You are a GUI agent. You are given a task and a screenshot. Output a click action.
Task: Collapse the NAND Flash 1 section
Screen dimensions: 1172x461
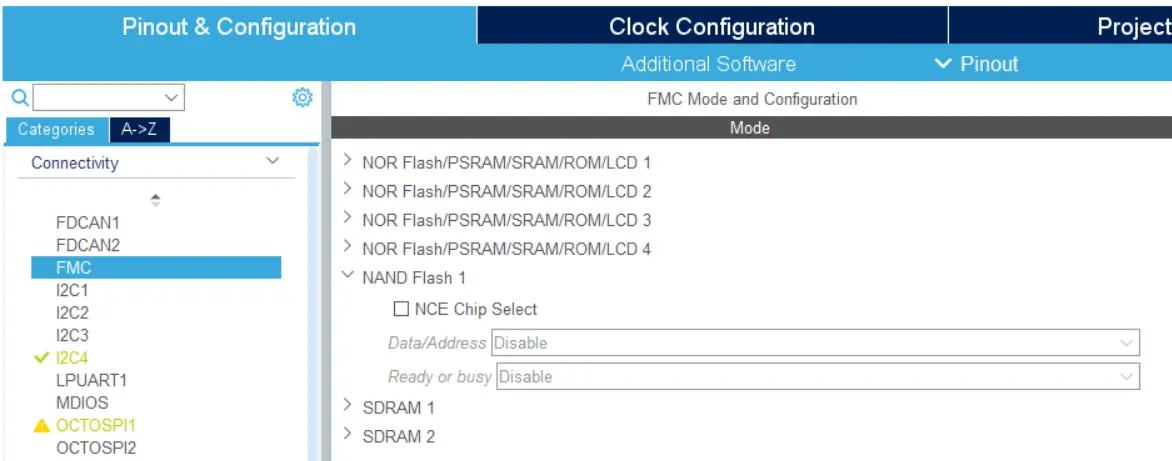(348, 277)
